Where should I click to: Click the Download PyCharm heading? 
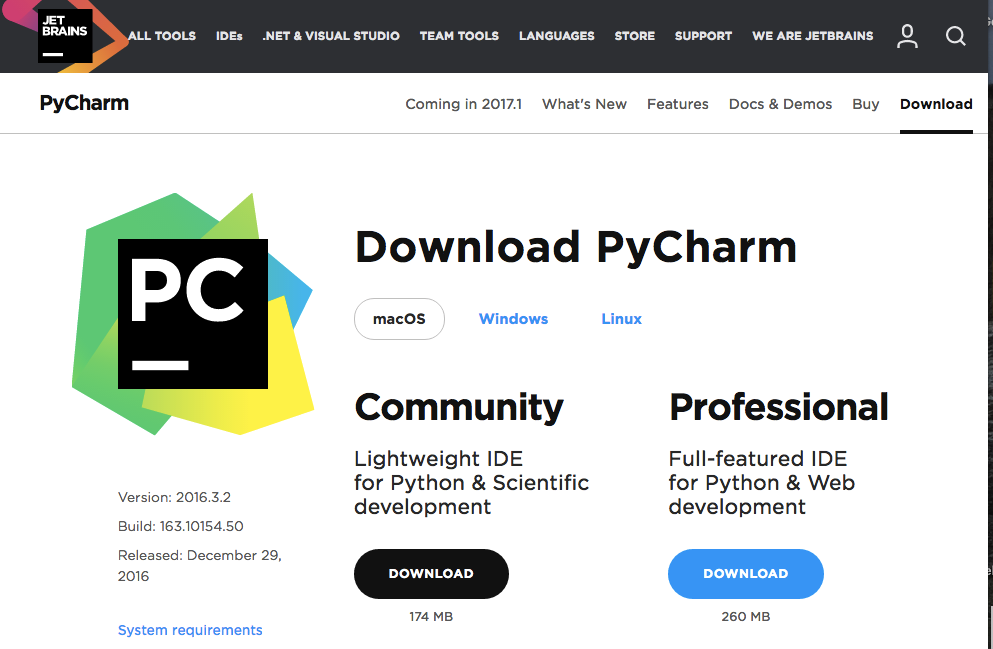coord(576,248)
